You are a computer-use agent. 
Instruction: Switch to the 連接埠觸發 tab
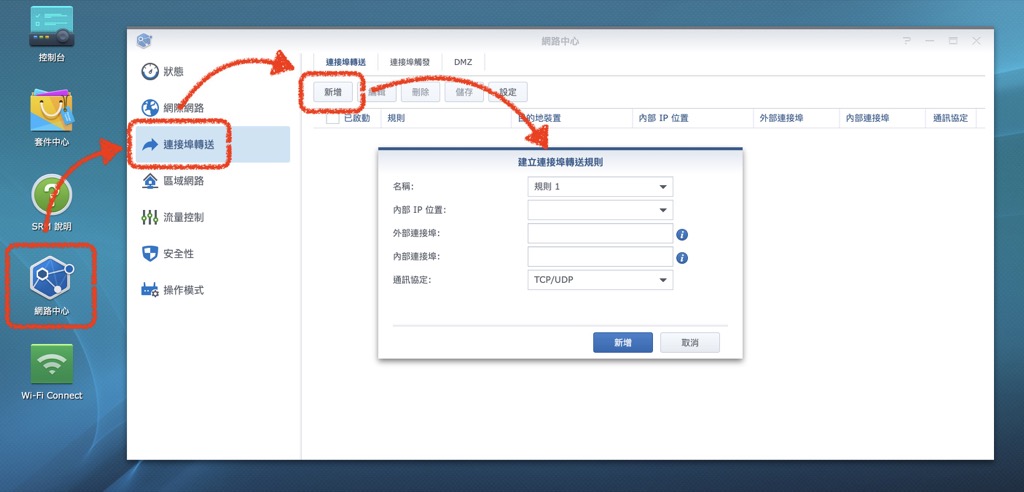point(410,62)
